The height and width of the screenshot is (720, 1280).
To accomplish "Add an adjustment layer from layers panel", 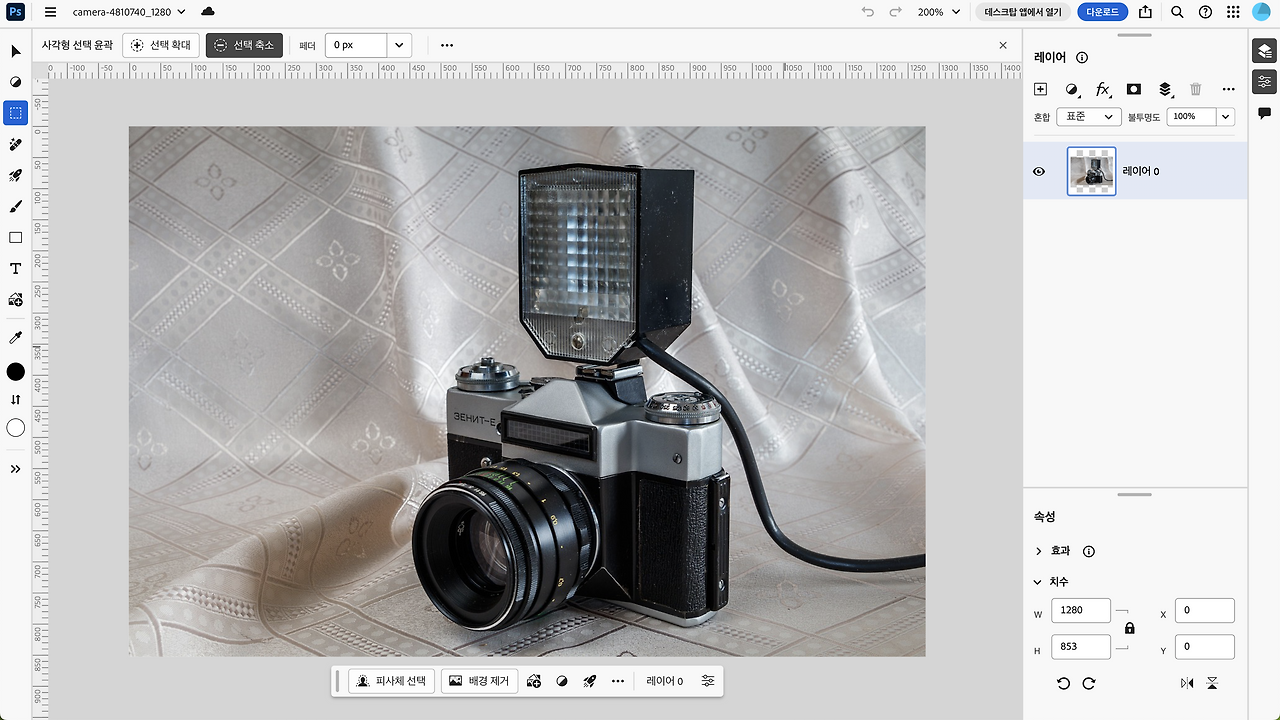I will [1072, 89].
